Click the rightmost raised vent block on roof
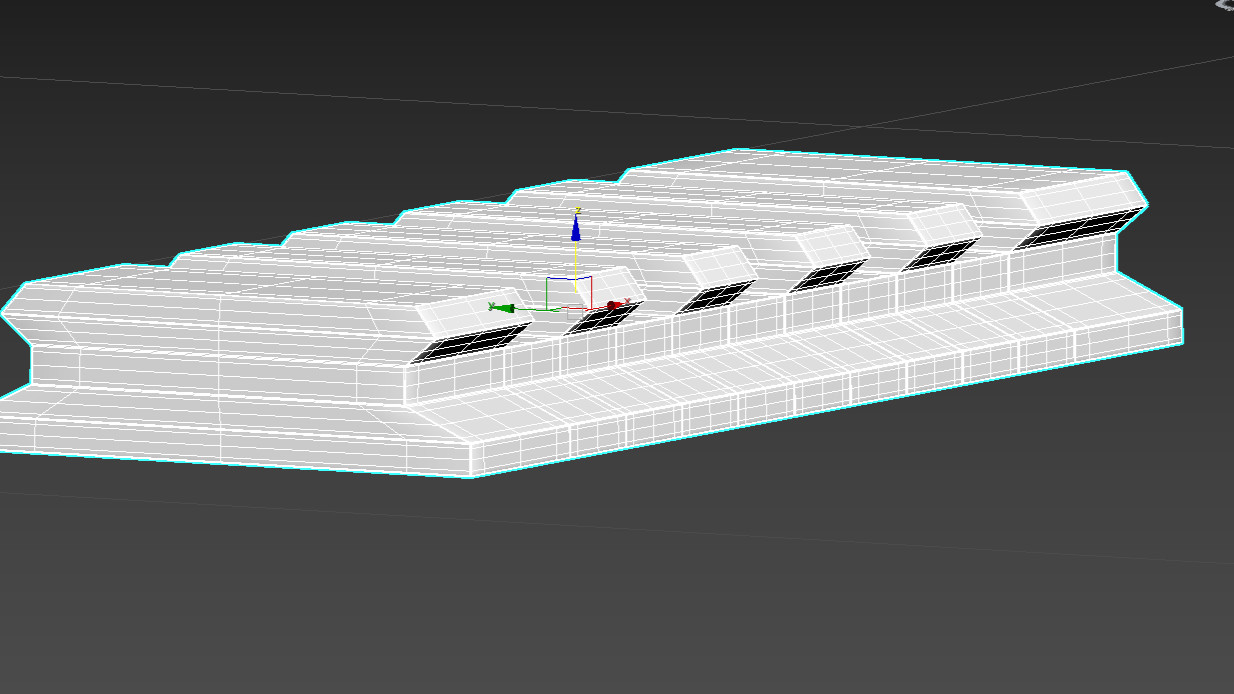The image size is (1234, 694). tap(1080, 197)
